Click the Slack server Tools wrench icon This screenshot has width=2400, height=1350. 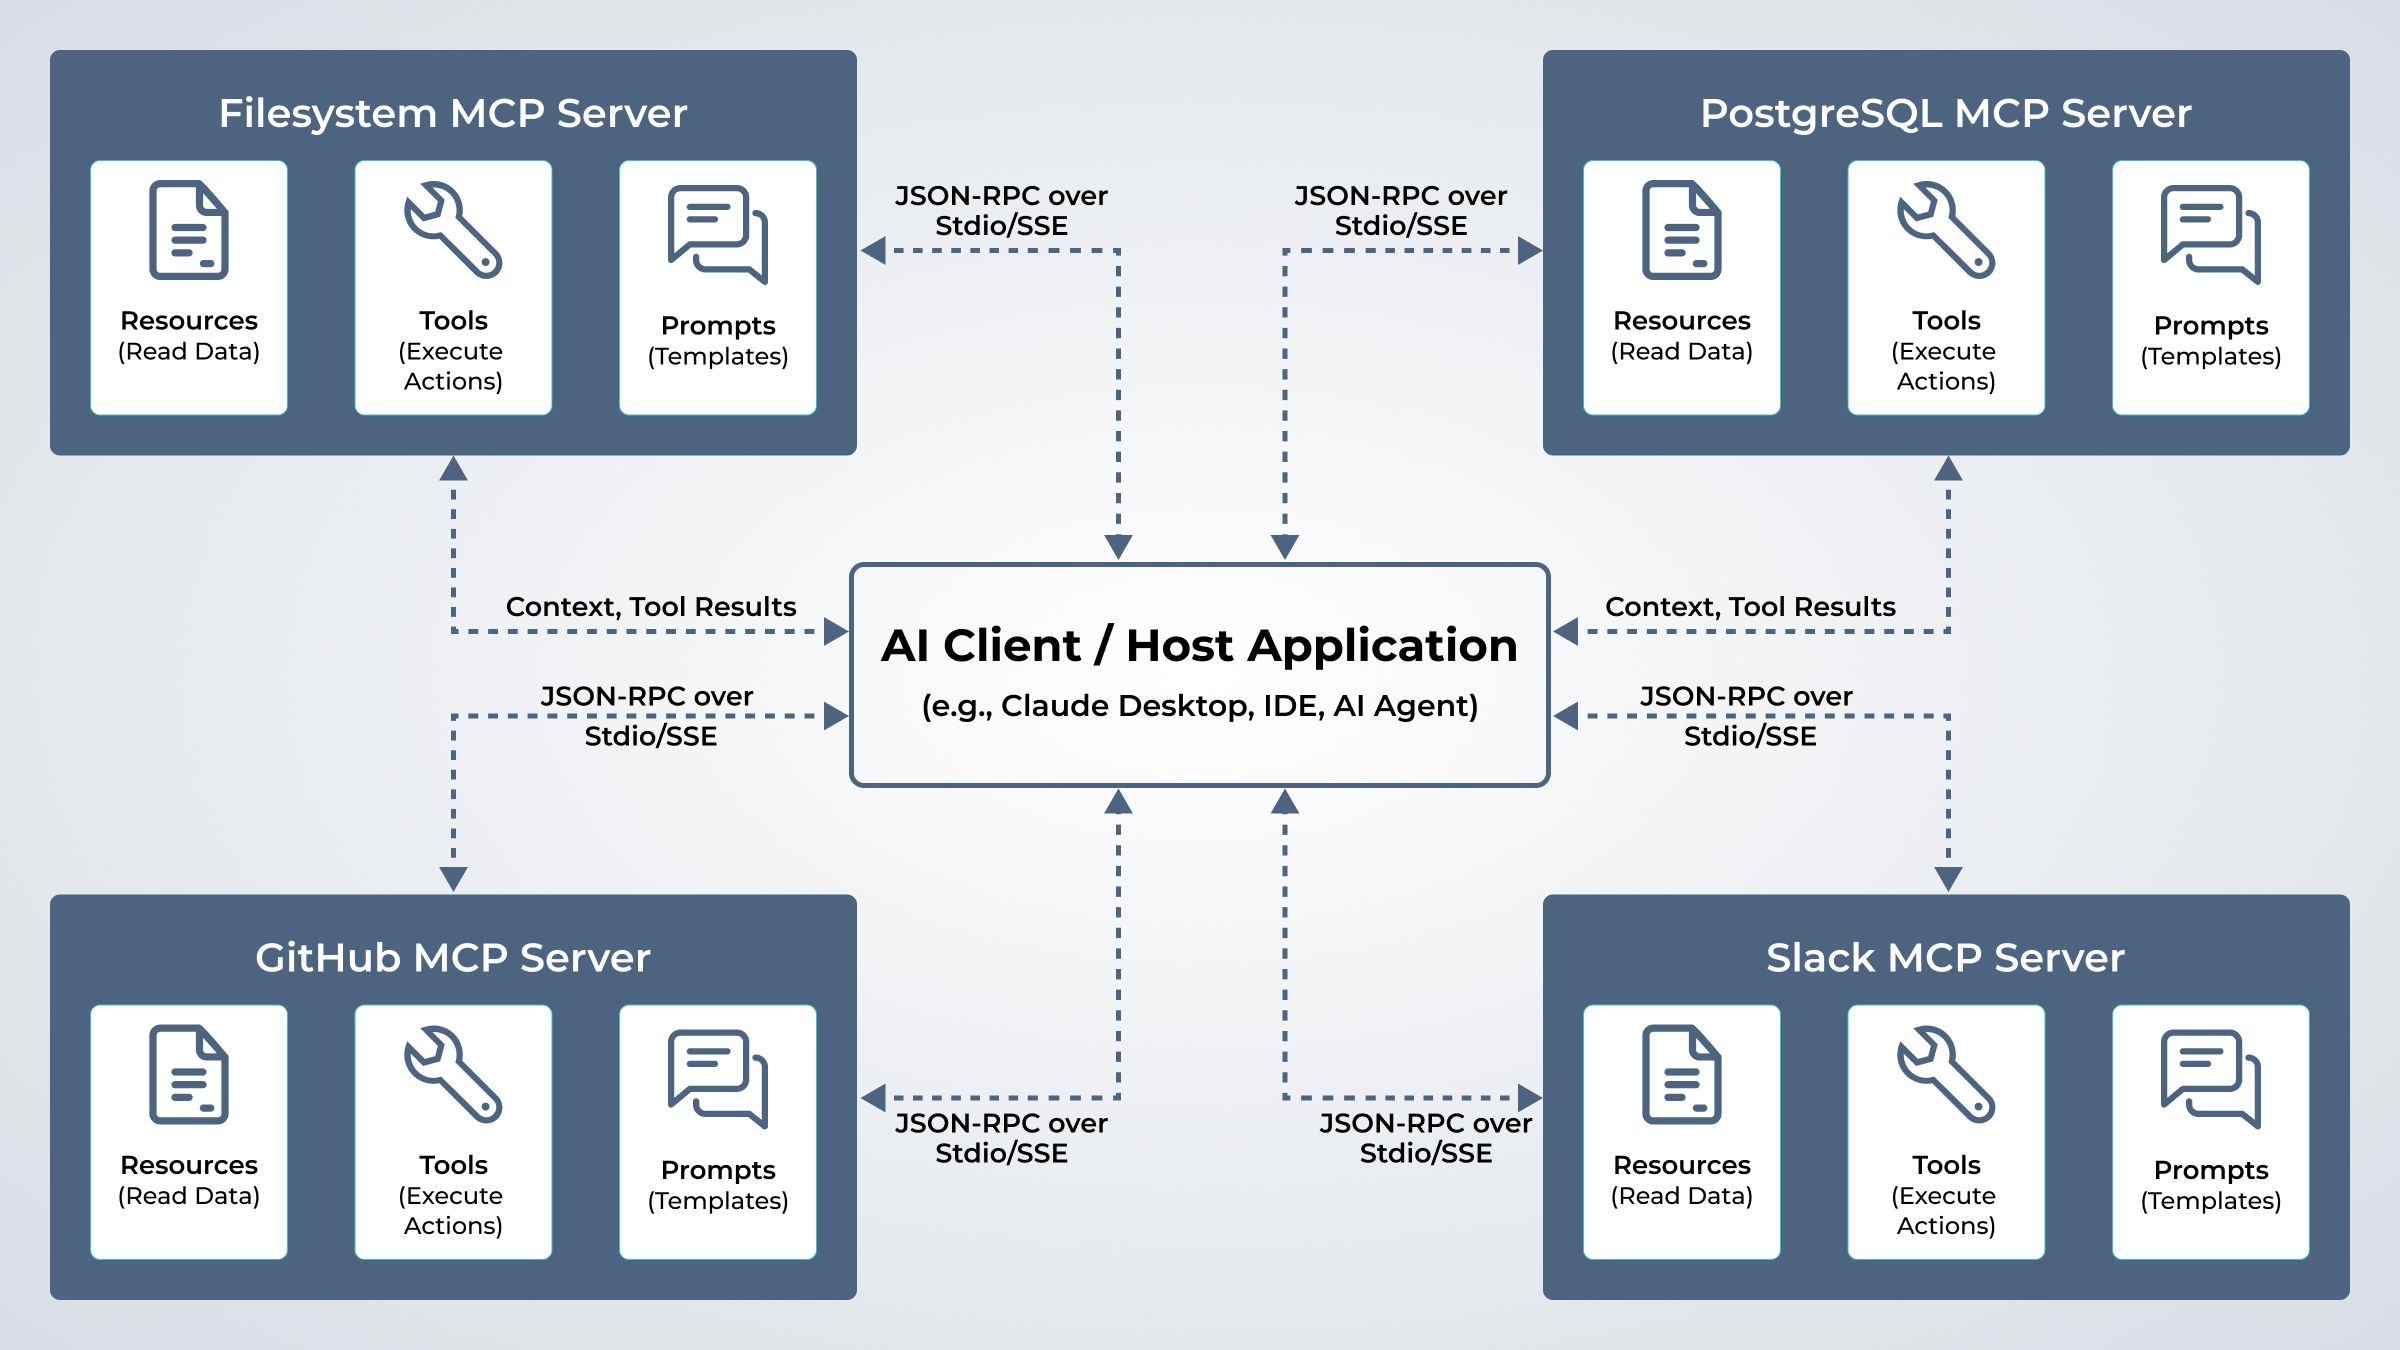coord(1946,1075)
